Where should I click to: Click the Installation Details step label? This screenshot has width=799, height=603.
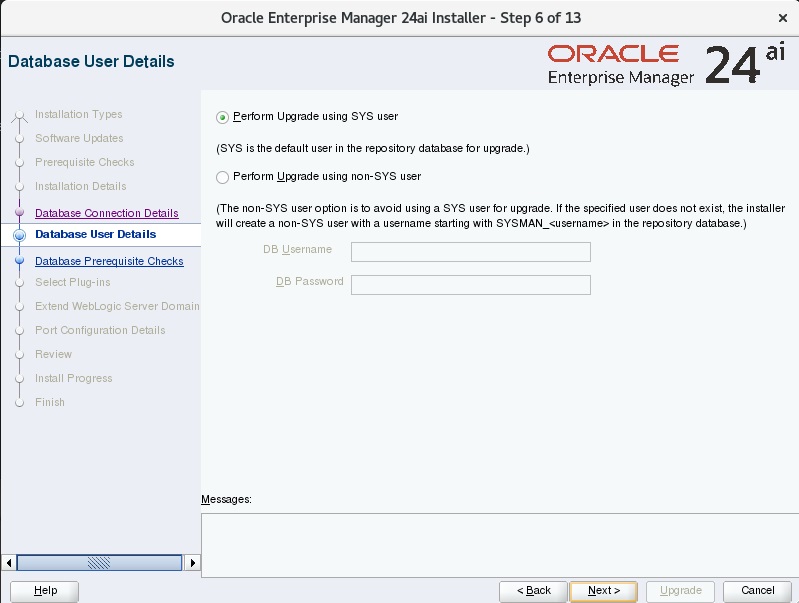point(81,186)
